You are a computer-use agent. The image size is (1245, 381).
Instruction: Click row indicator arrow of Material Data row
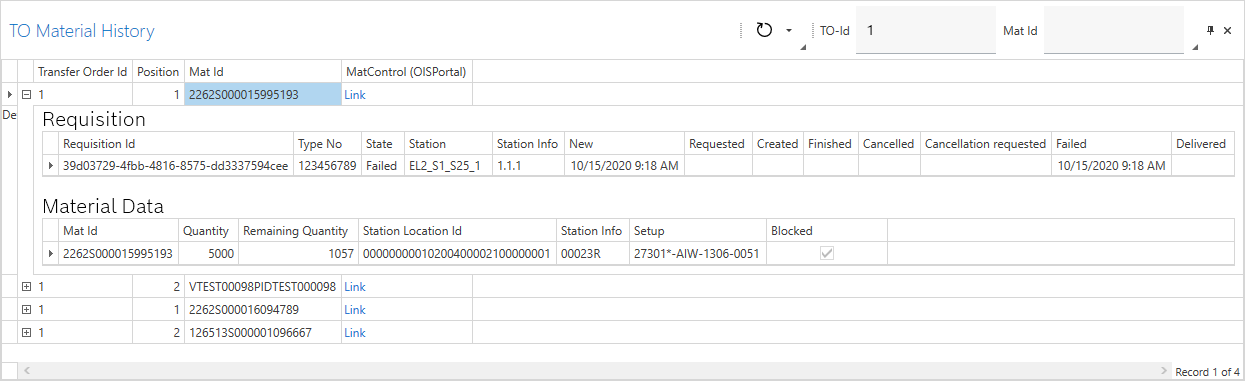pyautogui.click(x=50, y=254)
